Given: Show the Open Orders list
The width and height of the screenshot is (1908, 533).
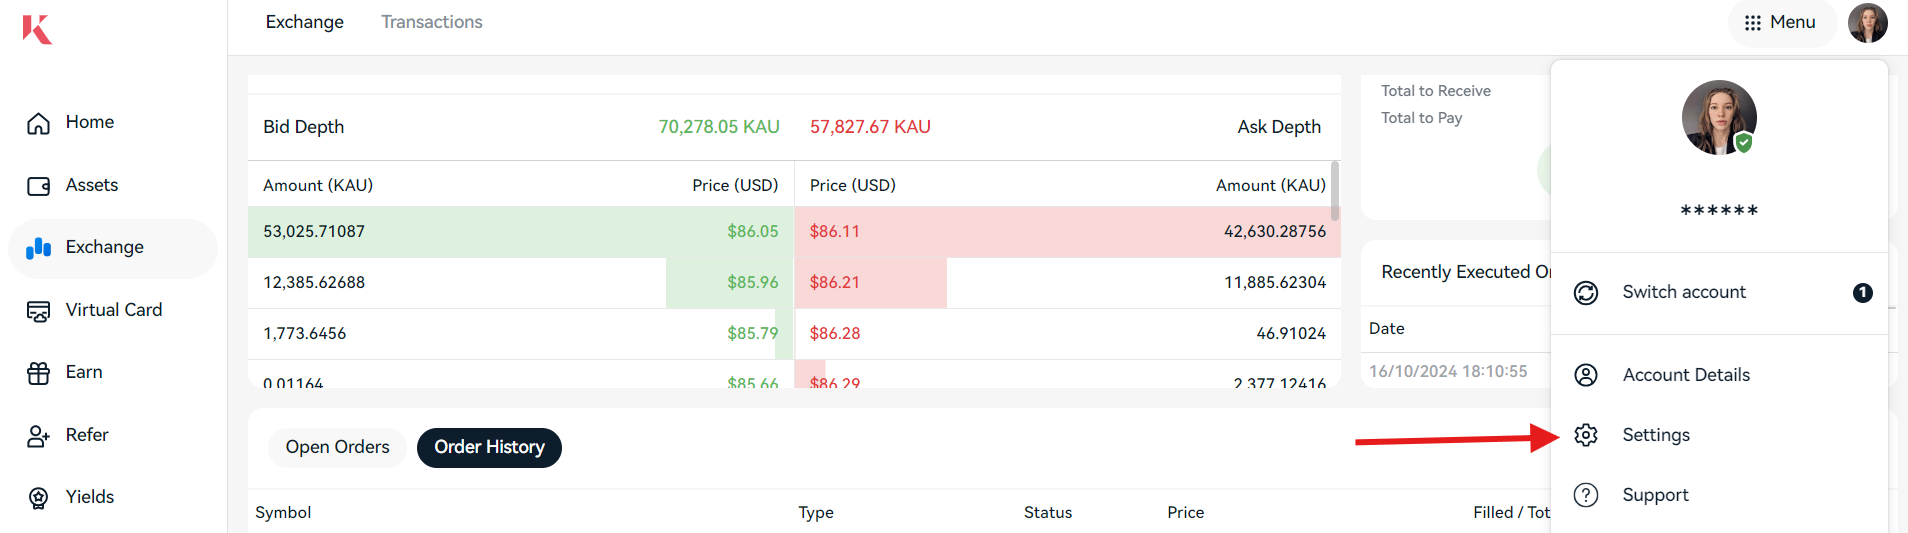Looking at the screenshot, I should click(x=337, y=447).
